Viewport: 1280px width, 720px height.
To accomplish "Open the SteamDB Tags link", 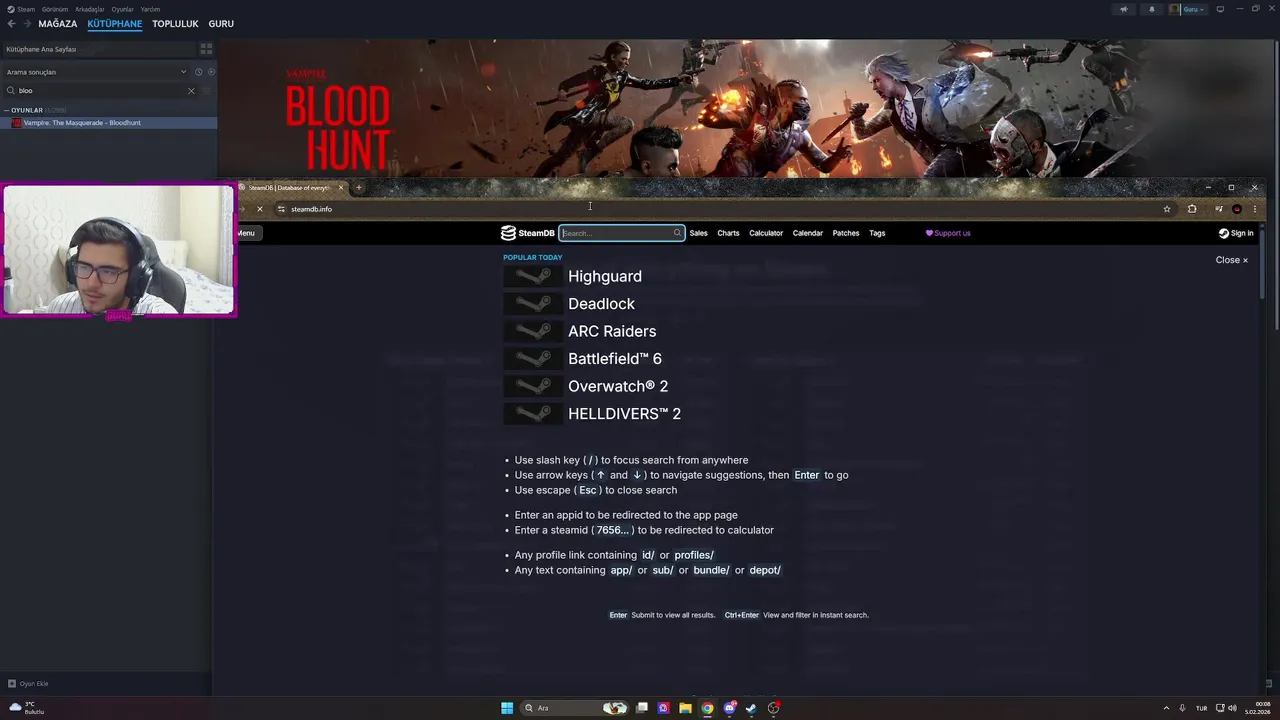I will (877, 233).
